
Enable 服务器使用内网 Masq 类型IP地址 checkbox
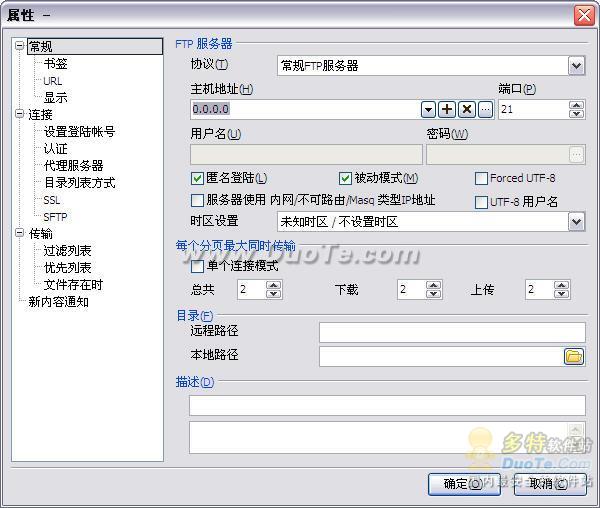pyautogui.click(x=197, y=200)
